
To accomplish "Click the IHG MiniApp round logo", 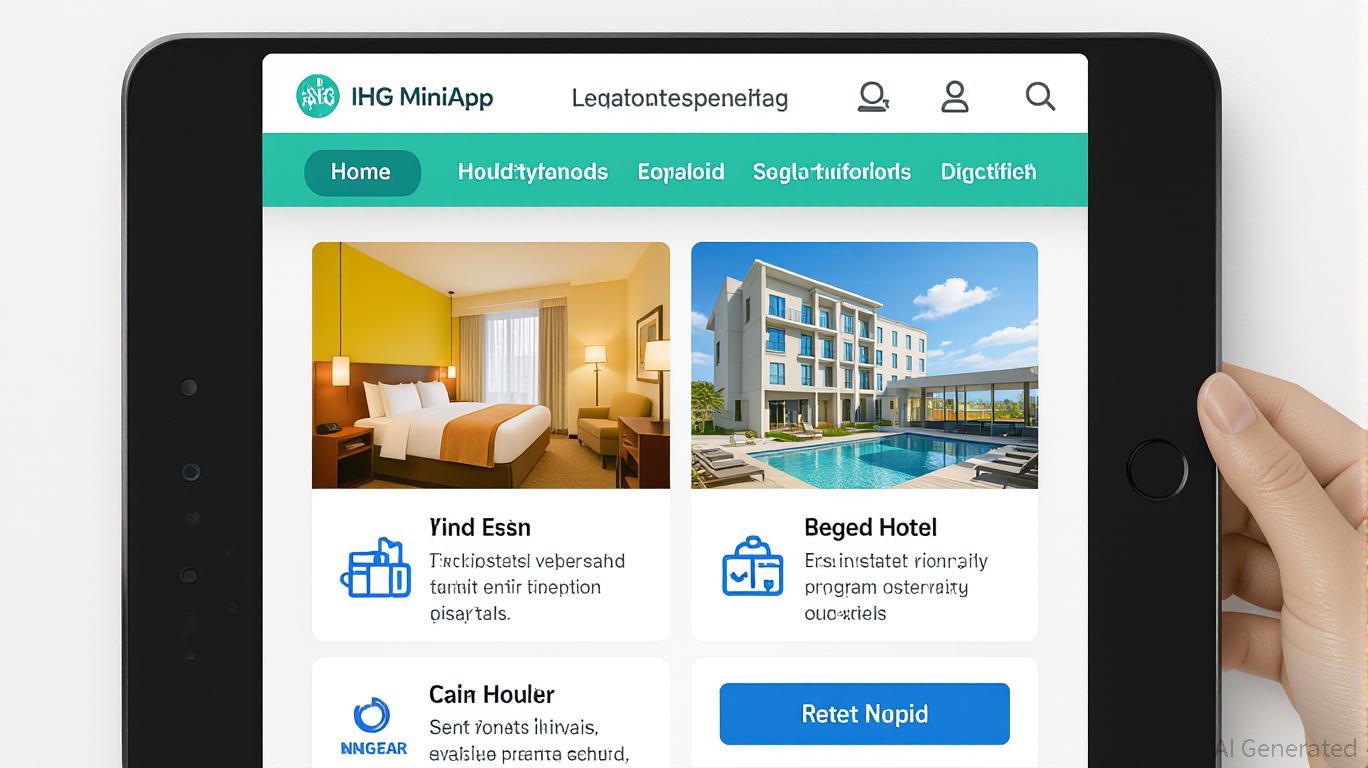I will (318, 97).
